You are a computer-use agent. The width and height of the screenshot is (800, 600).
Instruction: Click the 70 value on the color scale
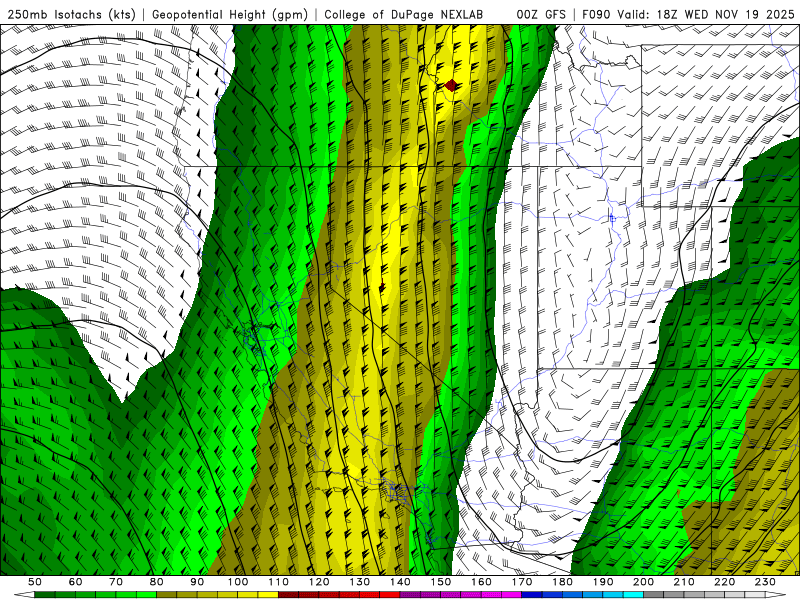116,582
